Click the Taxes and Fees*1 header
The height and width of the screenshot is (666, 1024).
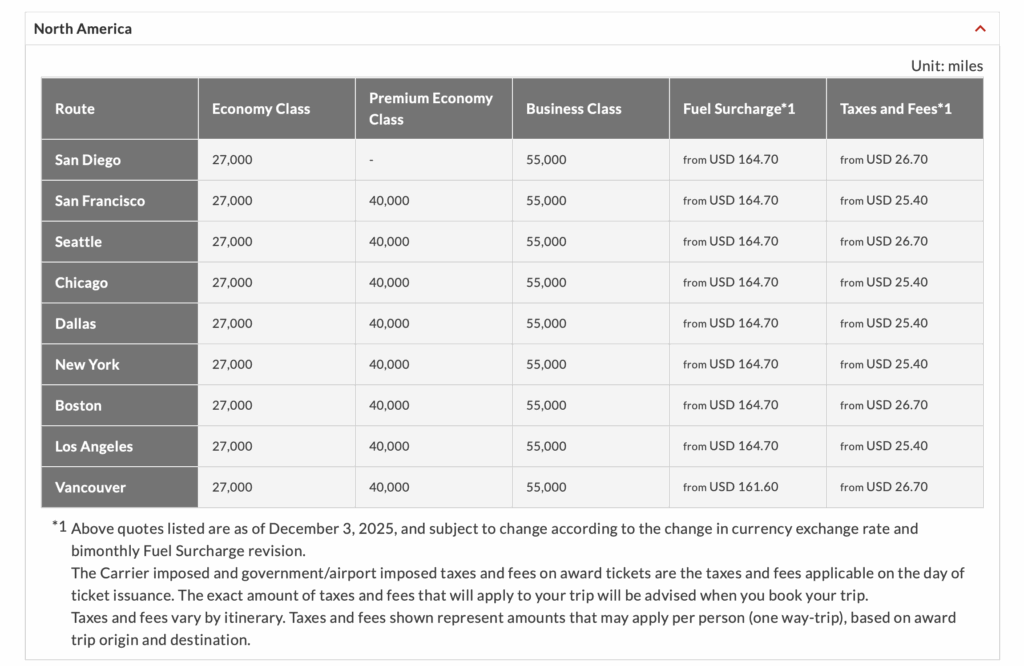(896, 109)
